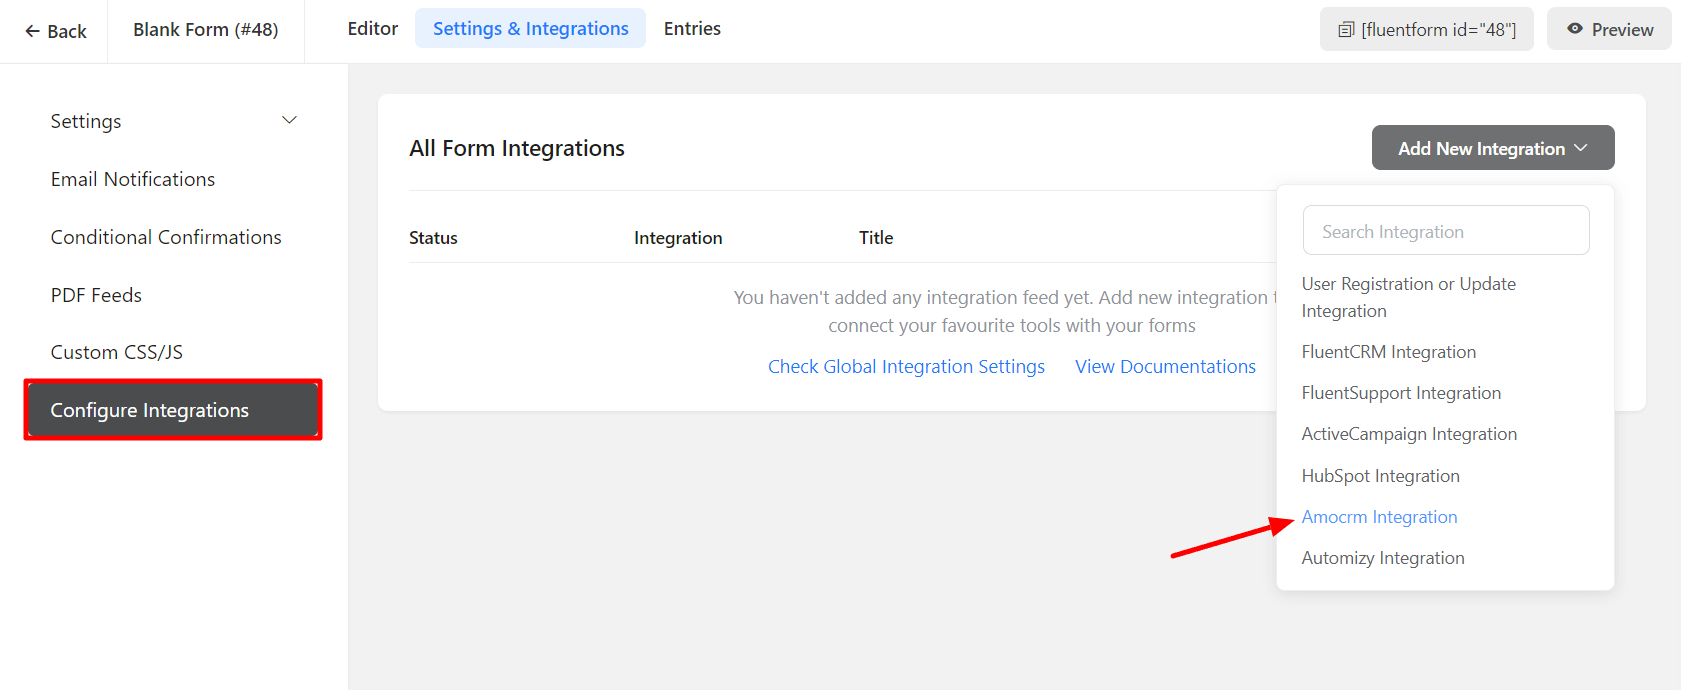The image size is (1681, 690).
Task: Click the Preview eye icon
Action: click(1575, 29)
